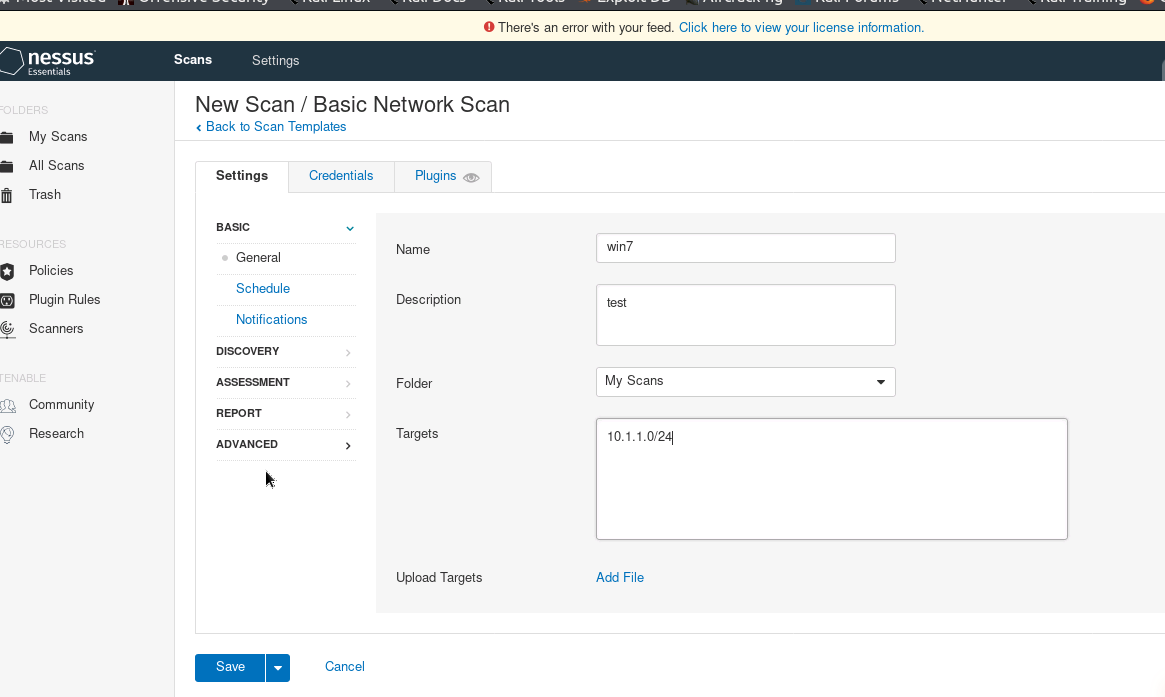Click Add File to upload targets
The width and height of the screenshot is (1165, 697).
click(620, 578)
